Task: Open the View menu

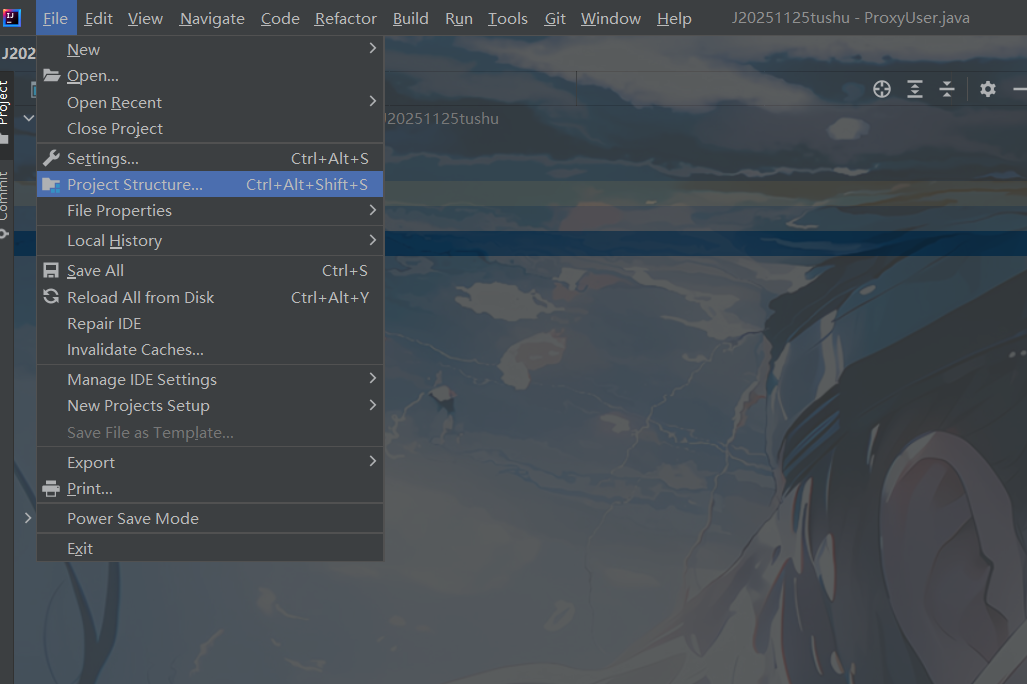Action: click(145, 18)
